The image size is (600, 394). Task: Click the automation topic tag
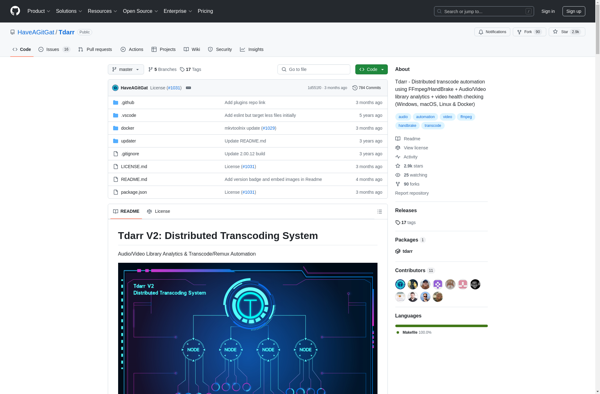tap(425, 117)
